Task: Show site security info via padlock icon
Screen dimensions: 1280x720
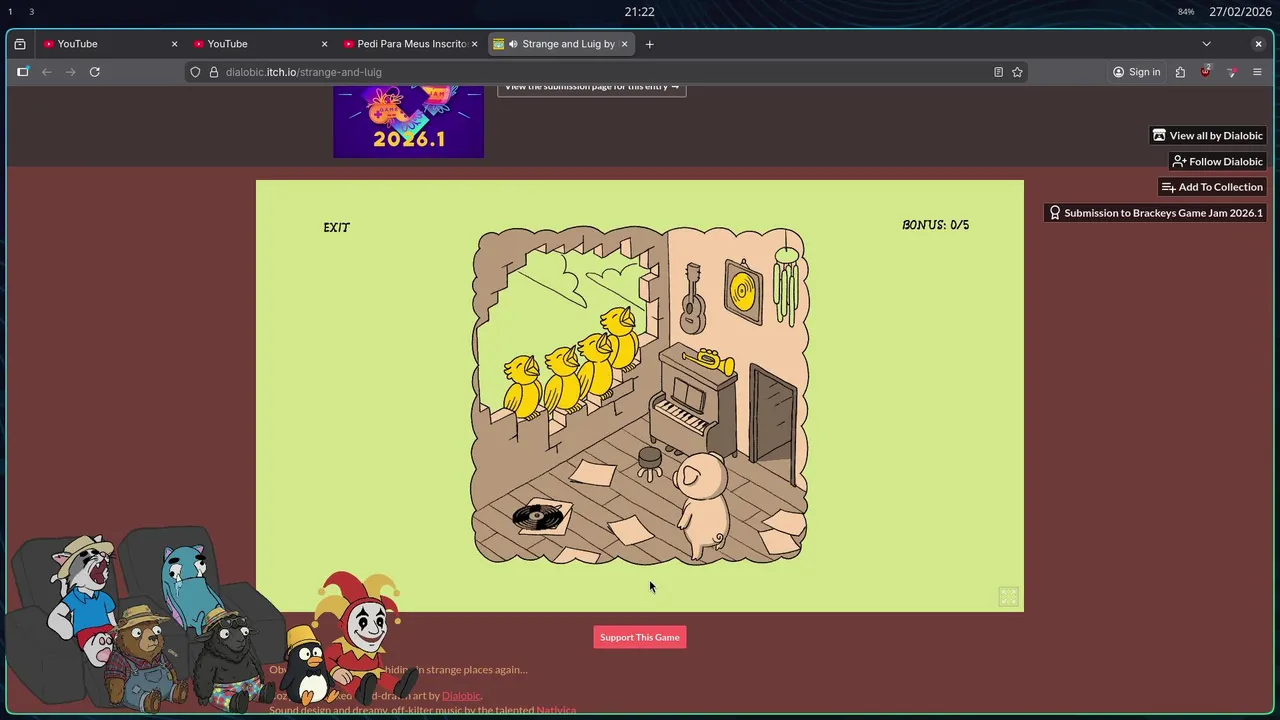Action: [x=213, y=72]
